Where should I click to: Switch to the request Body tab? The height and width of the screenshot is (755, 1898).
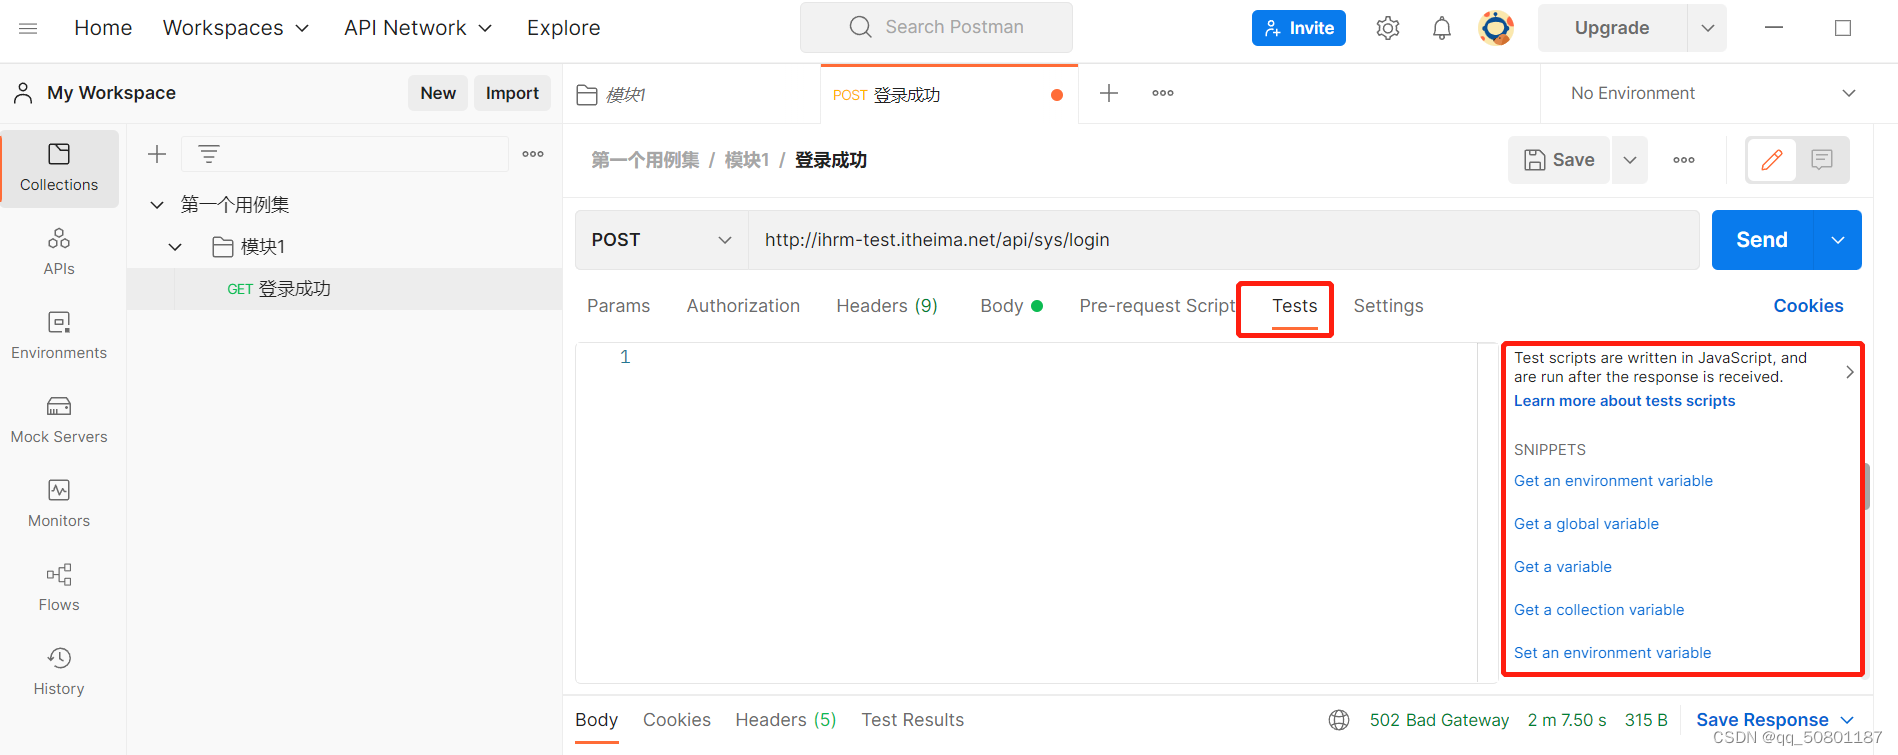pyautogui.click(x=1011, y=306)
